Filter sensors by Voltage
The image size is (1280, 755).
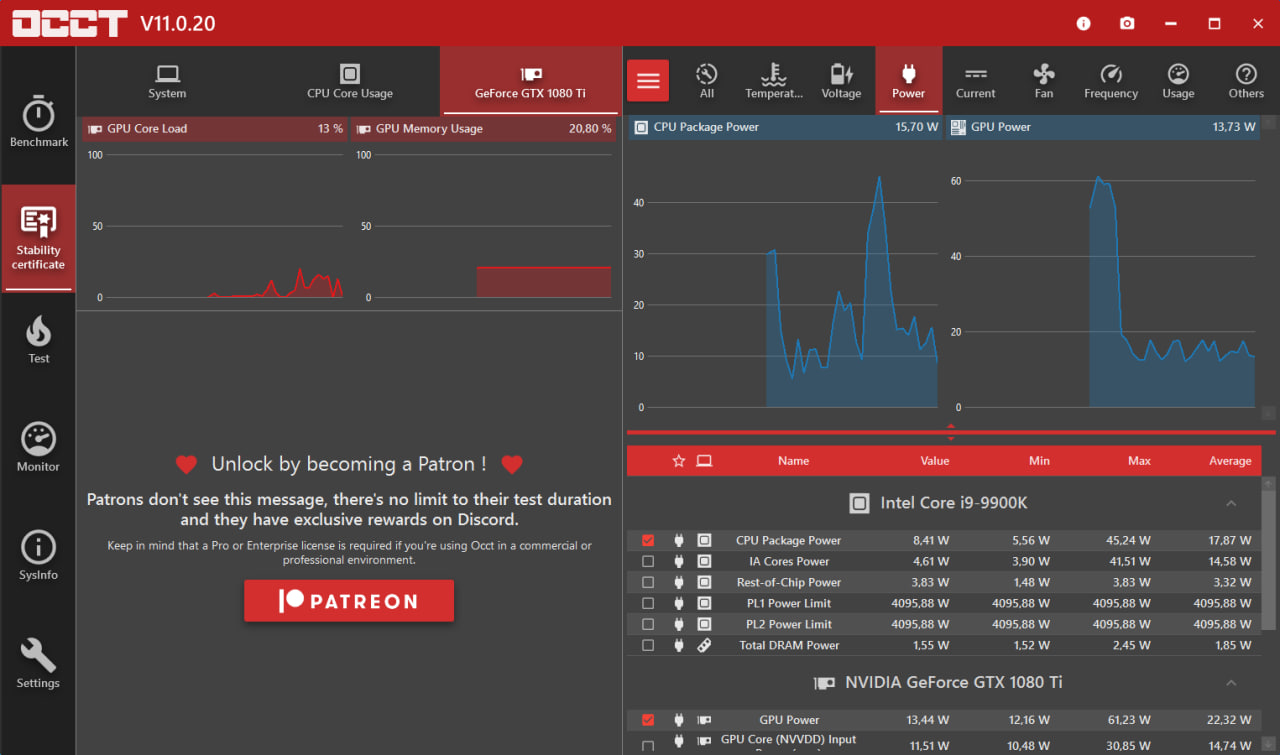click(841, 81)
